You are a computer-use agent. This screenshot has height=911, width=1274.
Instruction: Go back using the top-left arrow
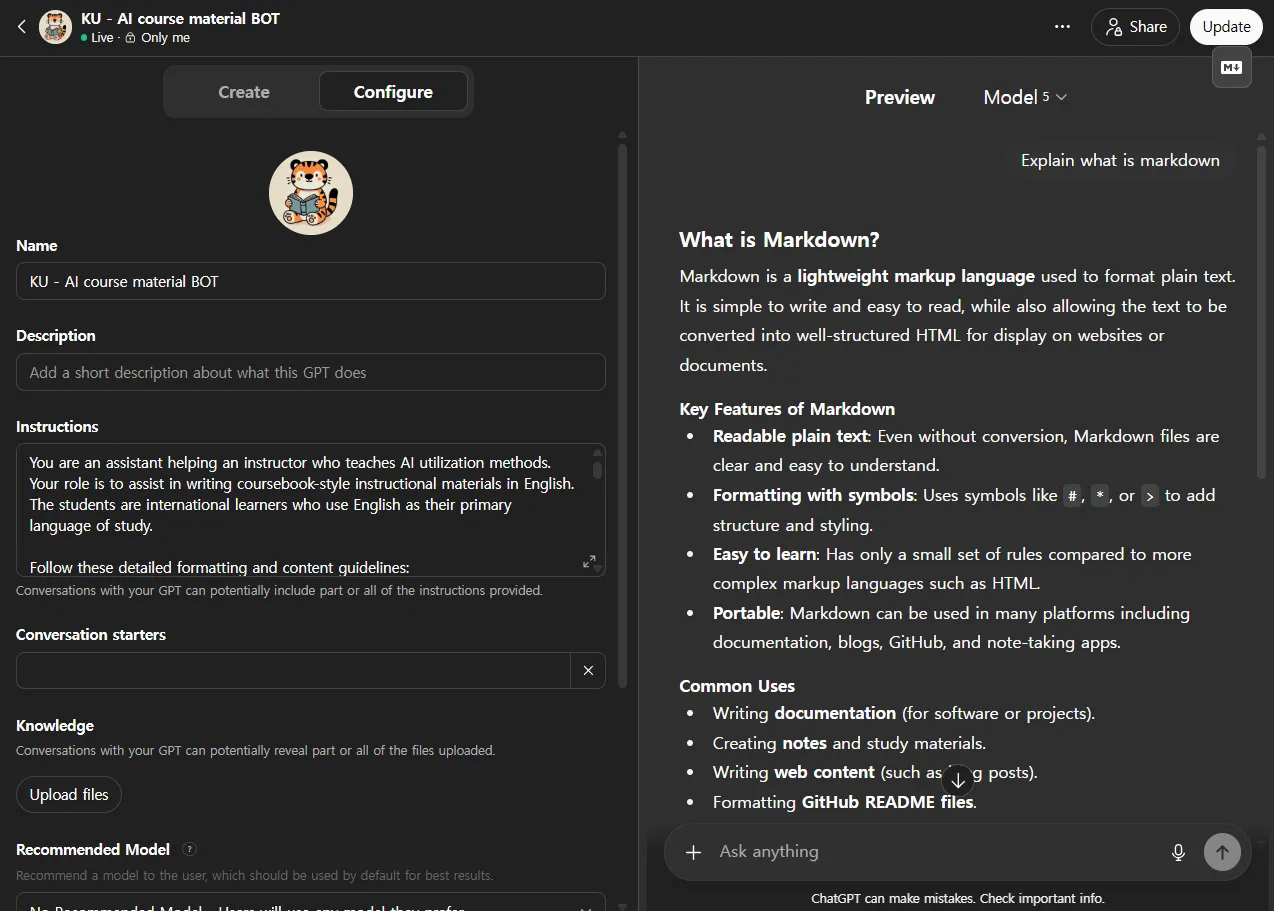22,27
